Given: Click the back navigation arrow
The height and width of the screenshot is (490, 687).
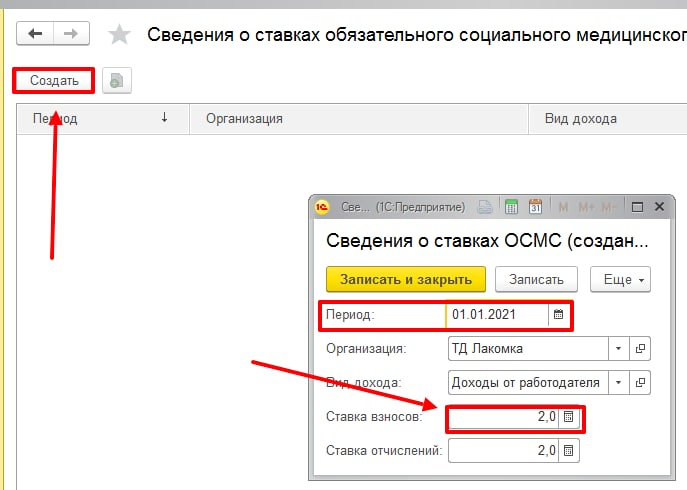Looking at the screenshot, I should 36,34.
